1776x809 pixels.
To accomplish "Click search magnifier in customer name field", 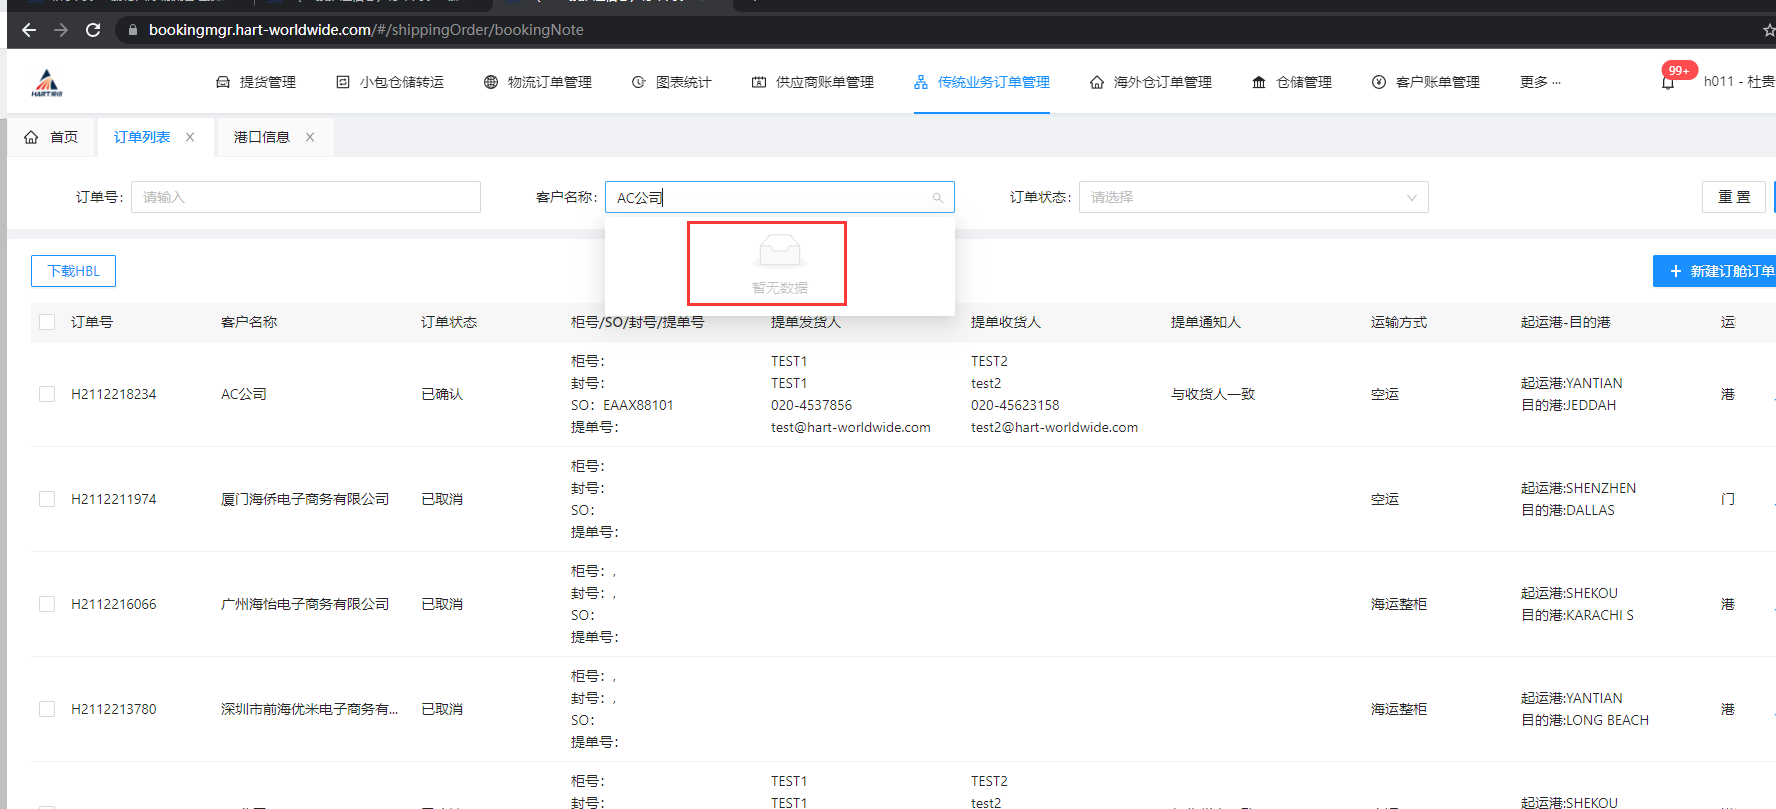I will tap(937, 198).
